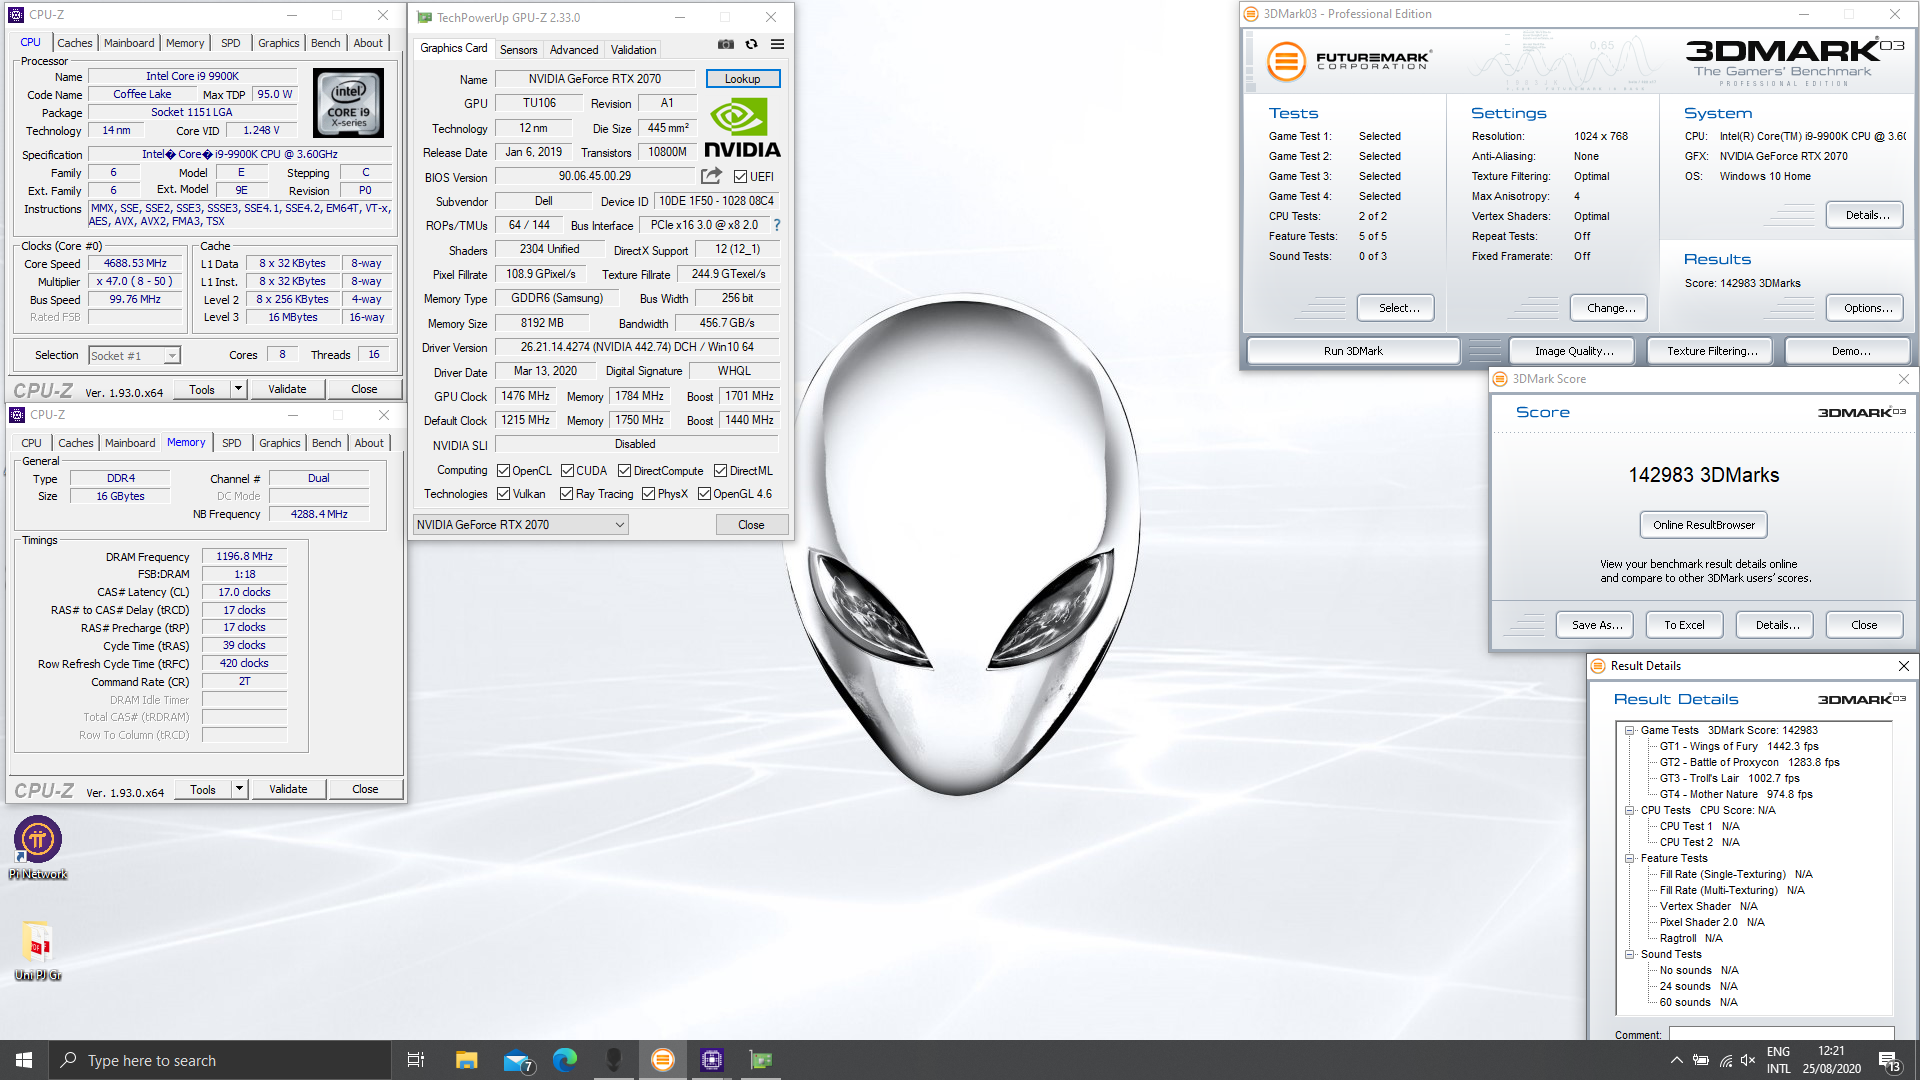Collapse the Sound Tests tree node
This screenshot has width=1920, height=1080.
pyautogui.click(x=1629, y=955)
